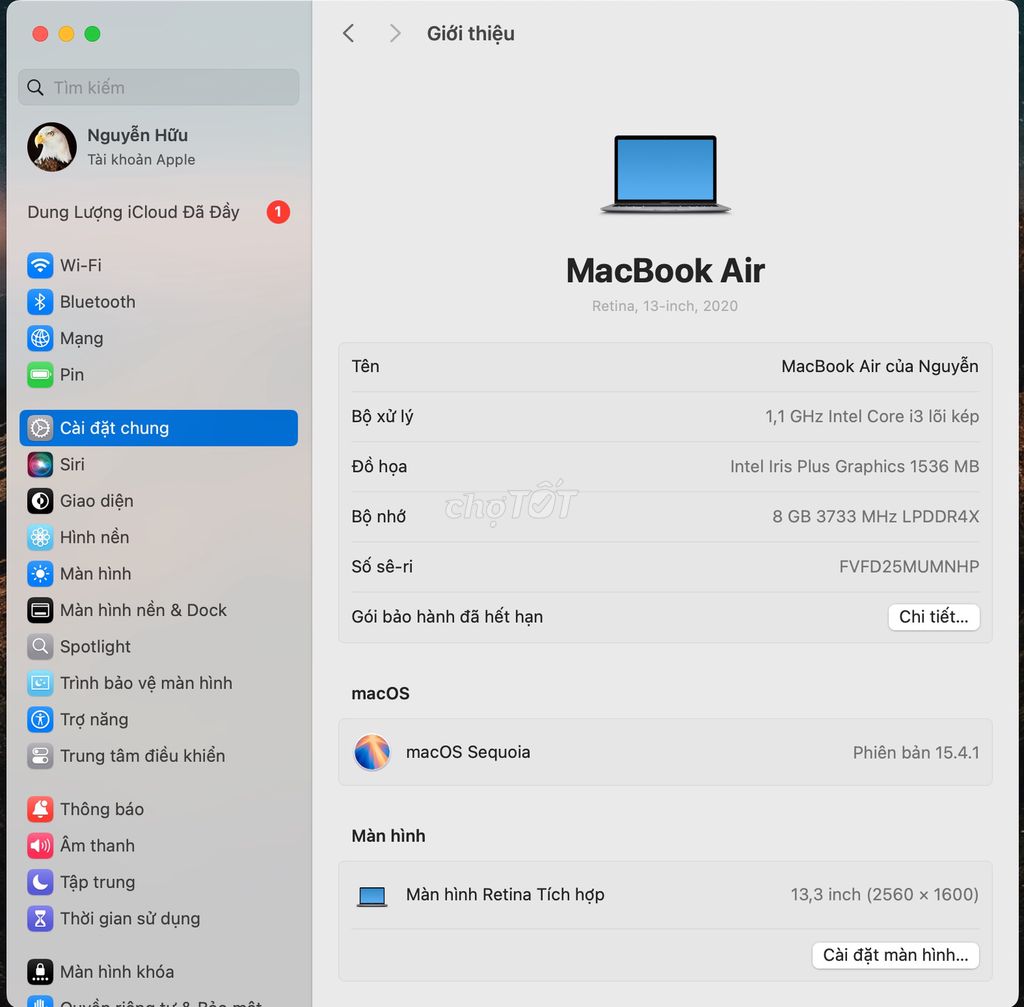Click the macOS Sequoia logo icon
This screenshot has width=1024, height=1007.
coord(372,752)
